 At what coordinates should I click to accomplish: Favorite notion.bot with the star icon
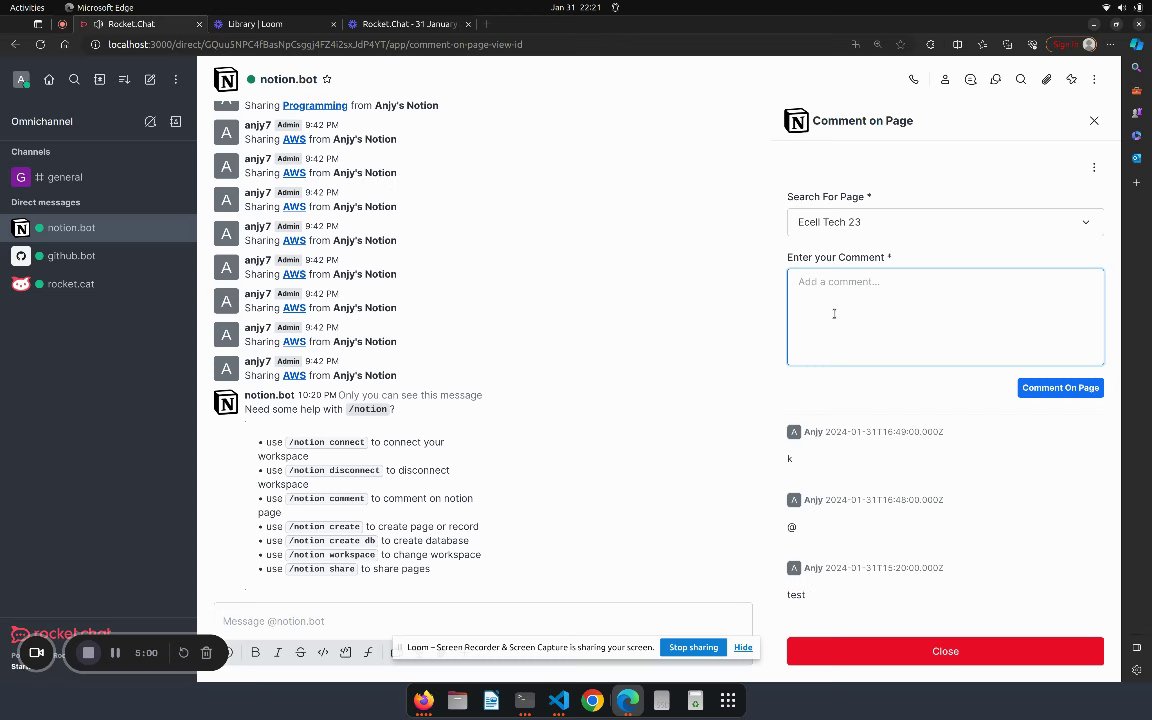pos(327,79)
